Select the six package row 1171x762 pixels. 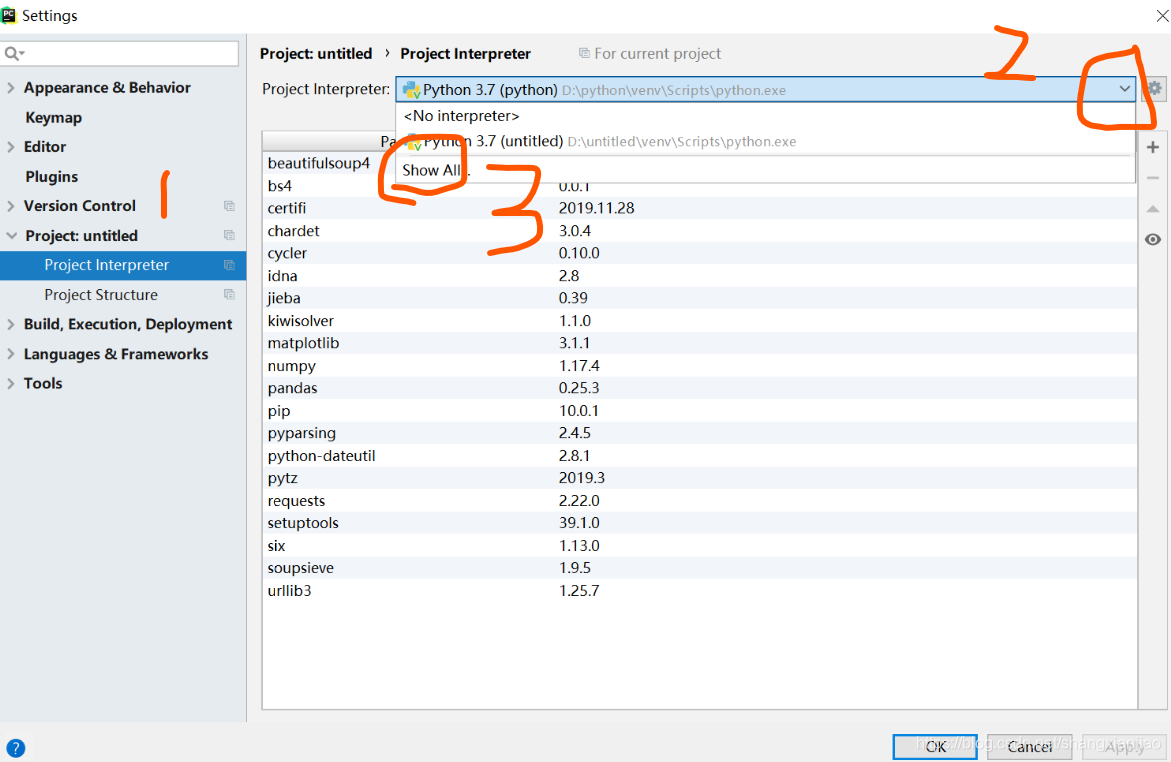[700, 545]
